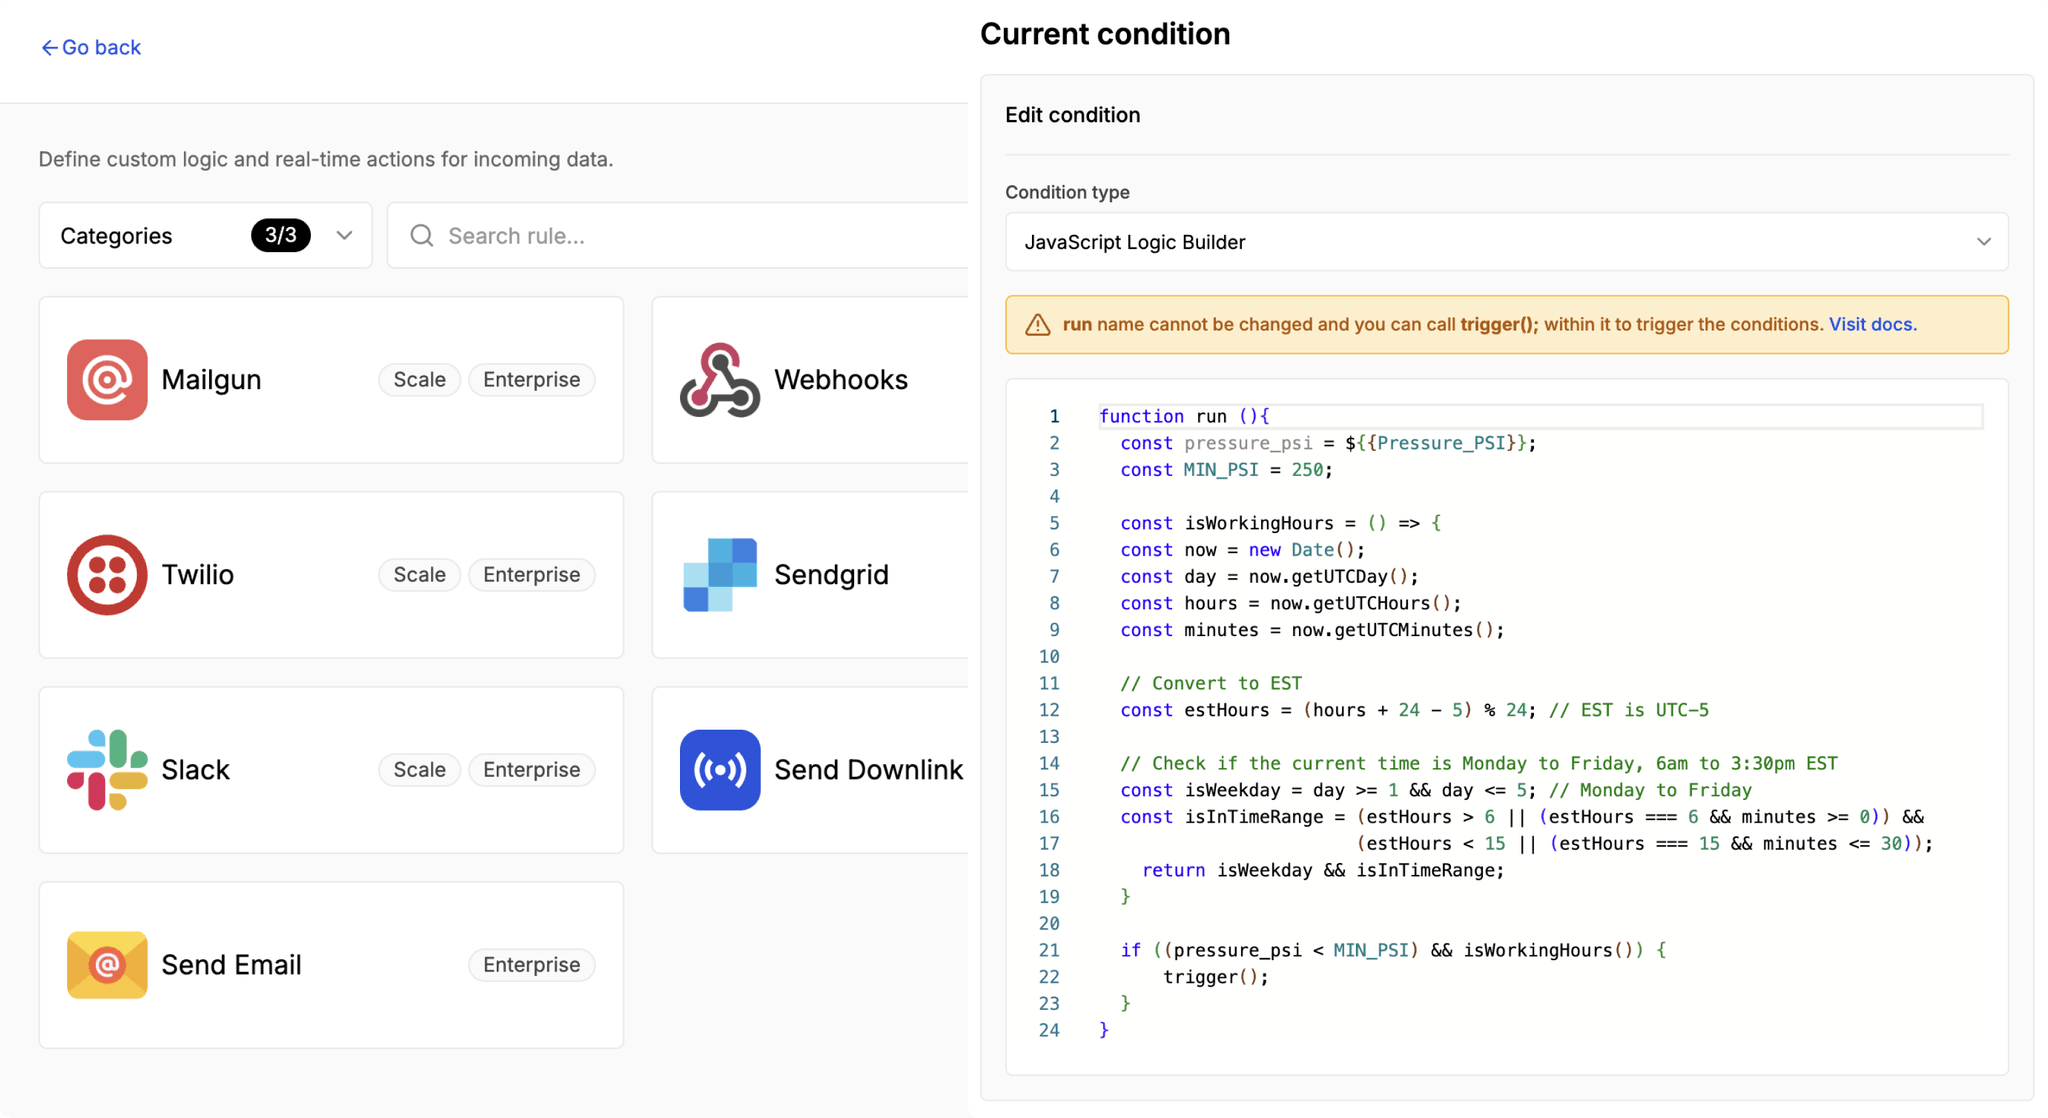Click the 'Convert to EST' comment line

point(1211,684)
